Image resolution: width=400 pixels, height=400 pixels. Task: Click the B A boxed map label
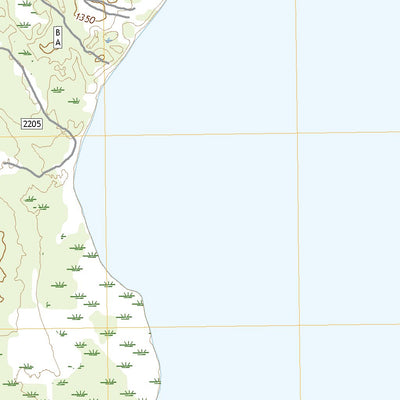point(58,37)
